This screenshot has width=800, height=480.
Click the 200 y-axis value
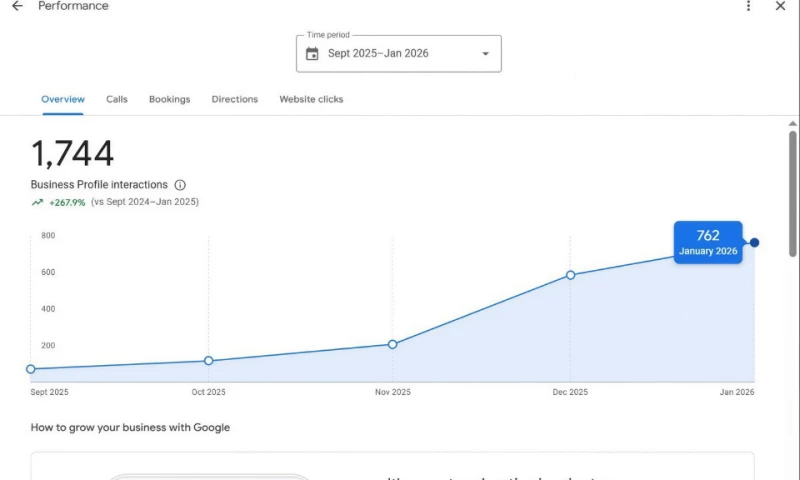[x=48, y=346]
